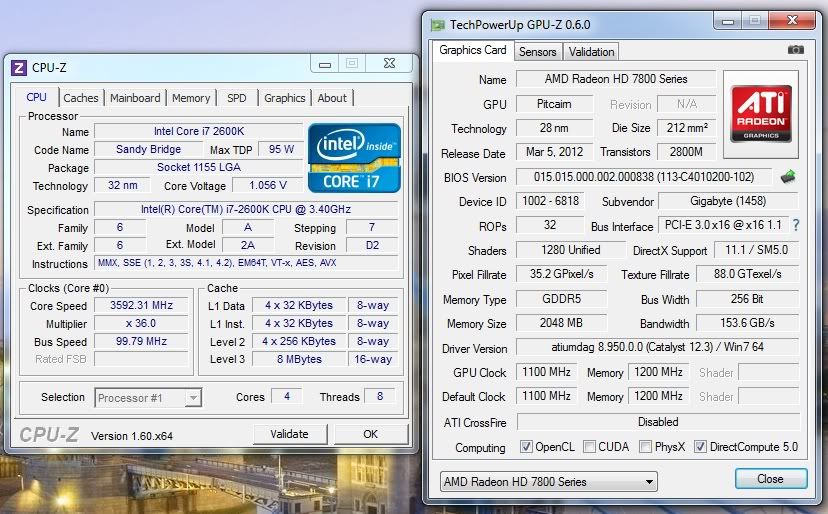Switch to the Graphics tab in CPU-Z
The height and width of the screenshot is (514, 828).
point(285,98)
